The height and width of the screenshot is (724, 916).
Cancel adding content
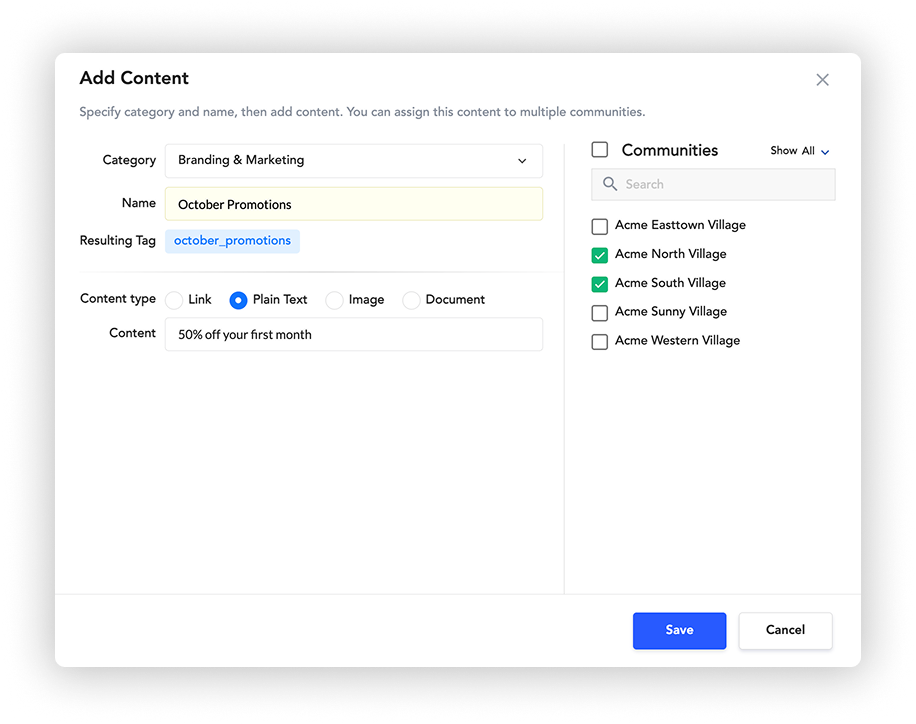click(785, 631)
